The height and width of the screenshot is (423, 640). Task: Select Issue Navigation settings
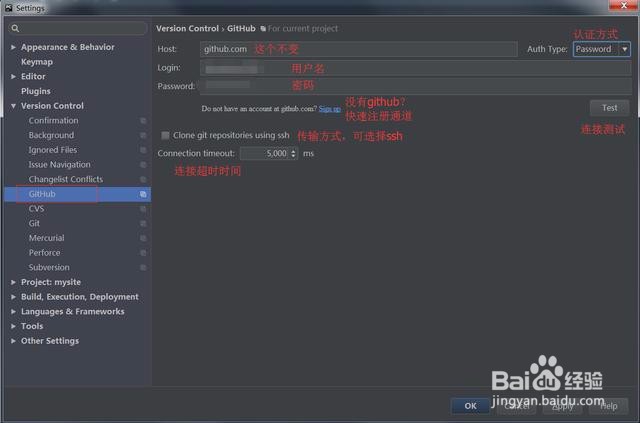pos(60,165)
